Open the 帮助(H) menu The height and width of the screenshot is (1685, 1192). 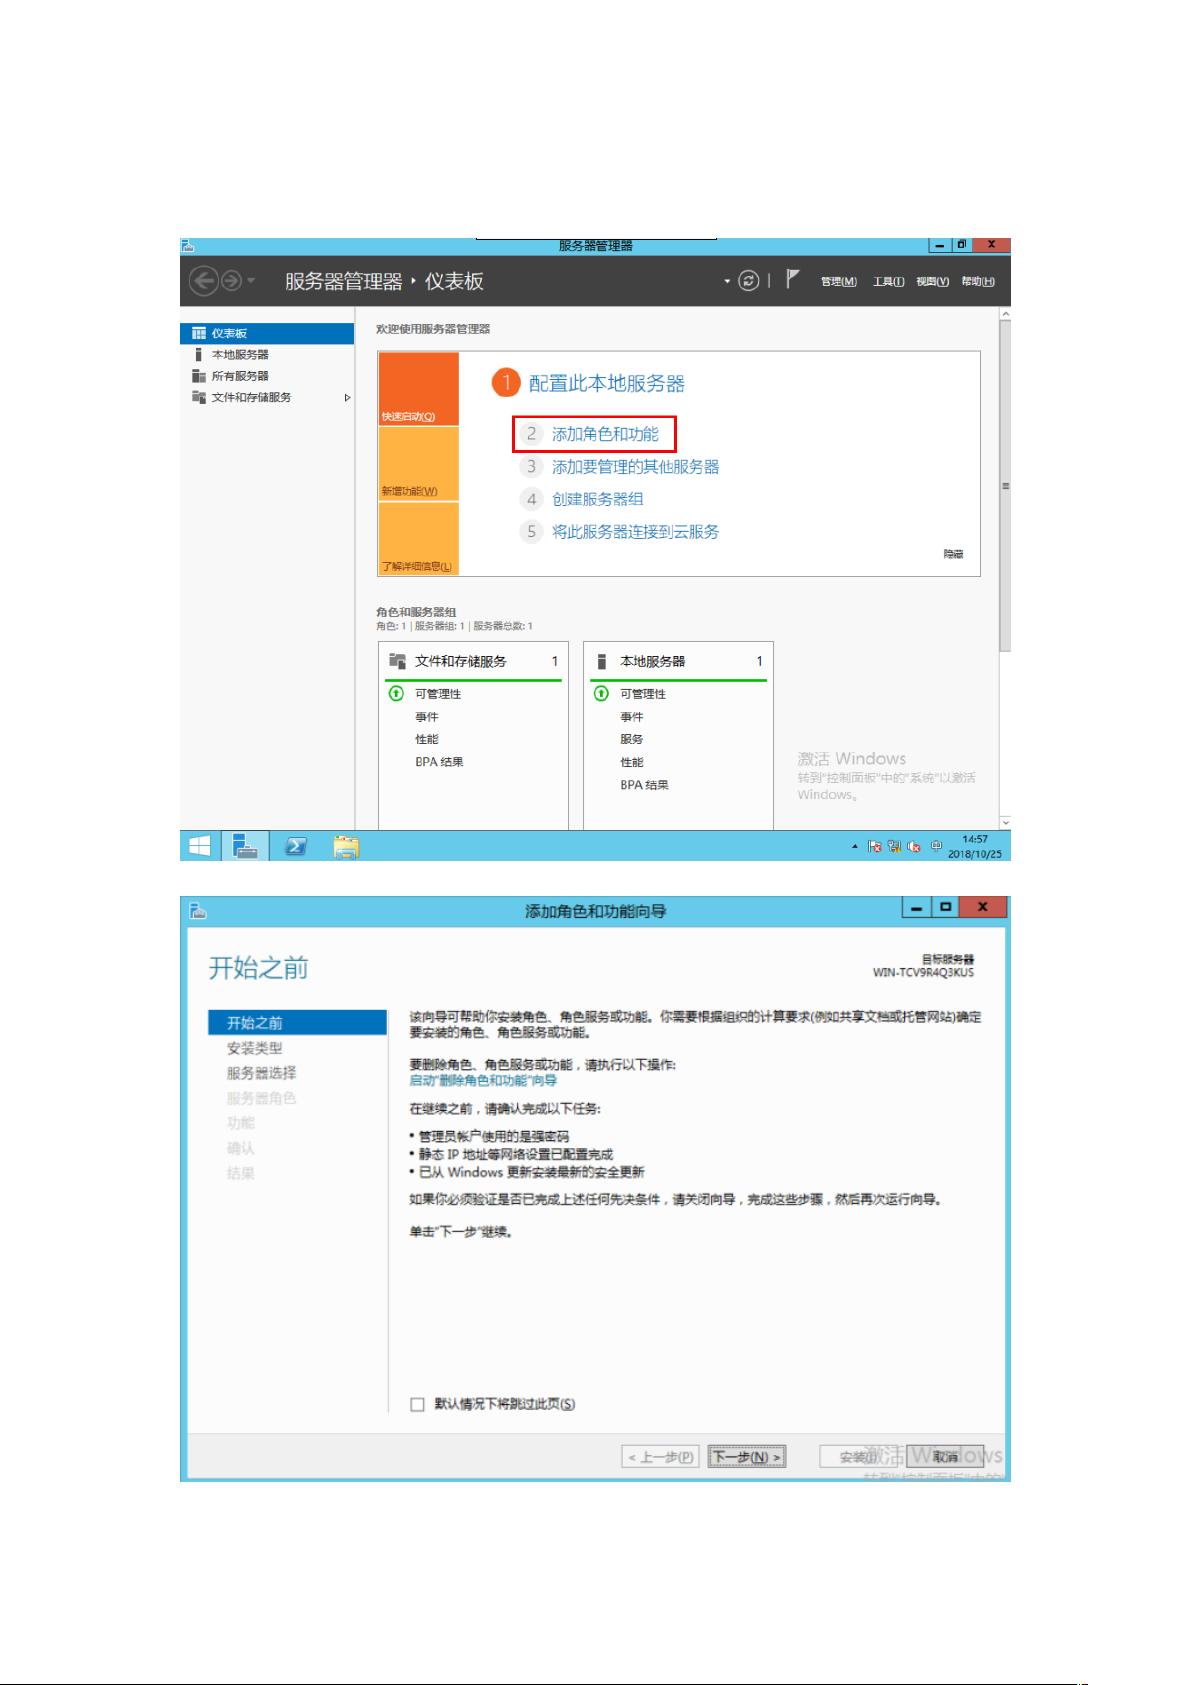(x=978, y=282)
